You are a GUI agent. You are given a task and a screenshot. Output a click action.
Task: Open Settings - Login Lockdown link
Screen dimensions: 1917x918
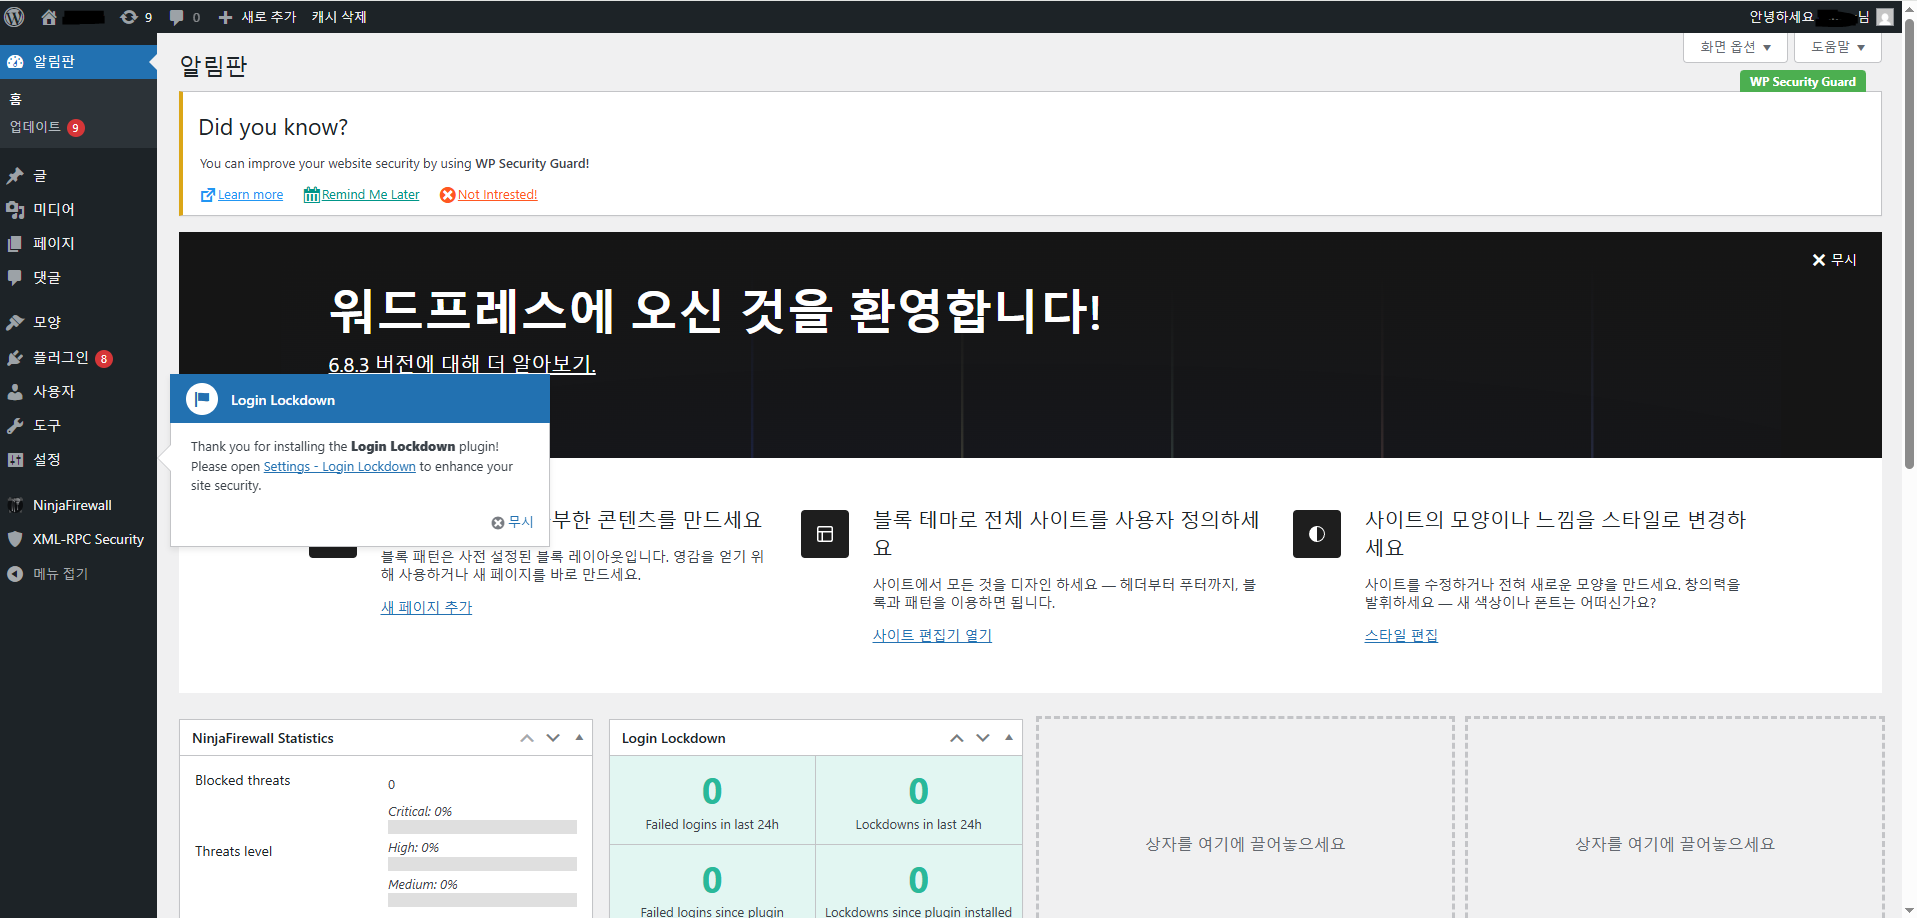339,467
